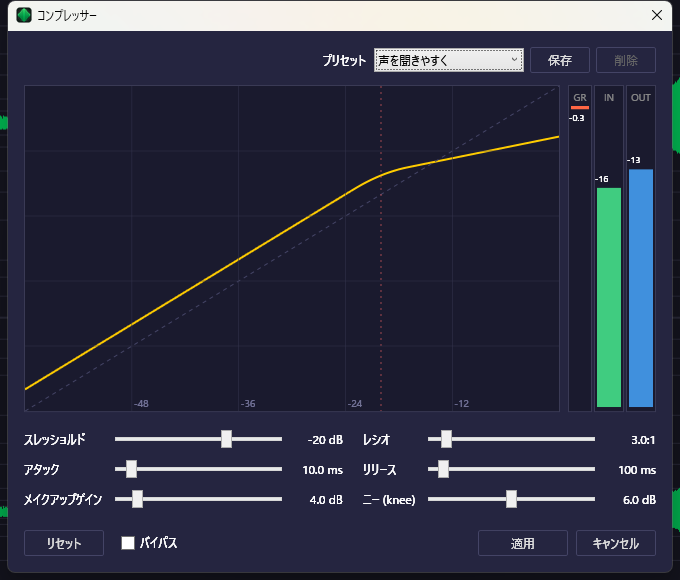Screen dimensions: 680x580
Task: Click the green IN level meter
Action: pyautogui.click(x=608, y=297)
